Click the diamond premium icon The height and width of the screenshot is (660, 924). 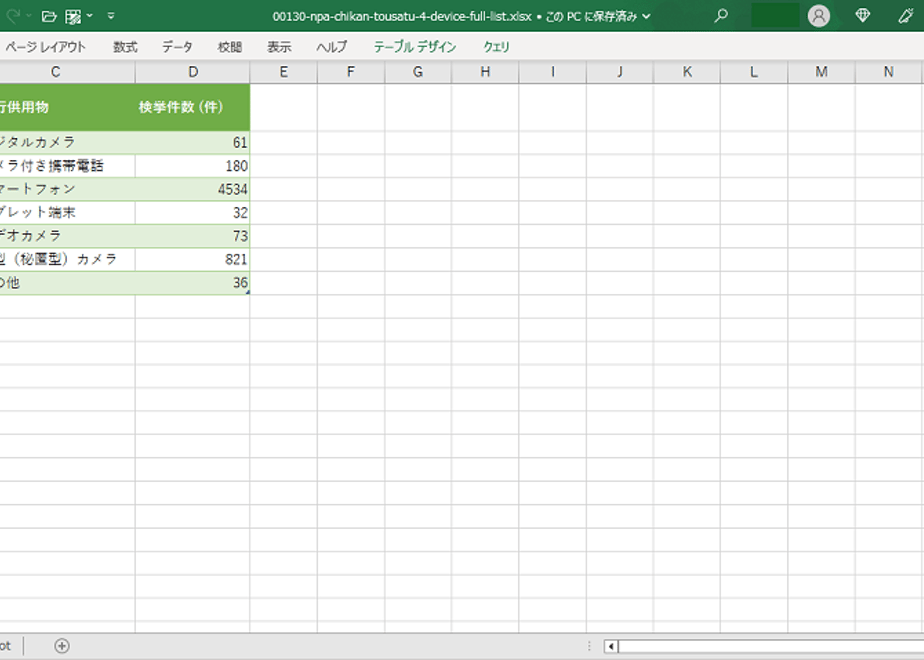coord(863,16)
